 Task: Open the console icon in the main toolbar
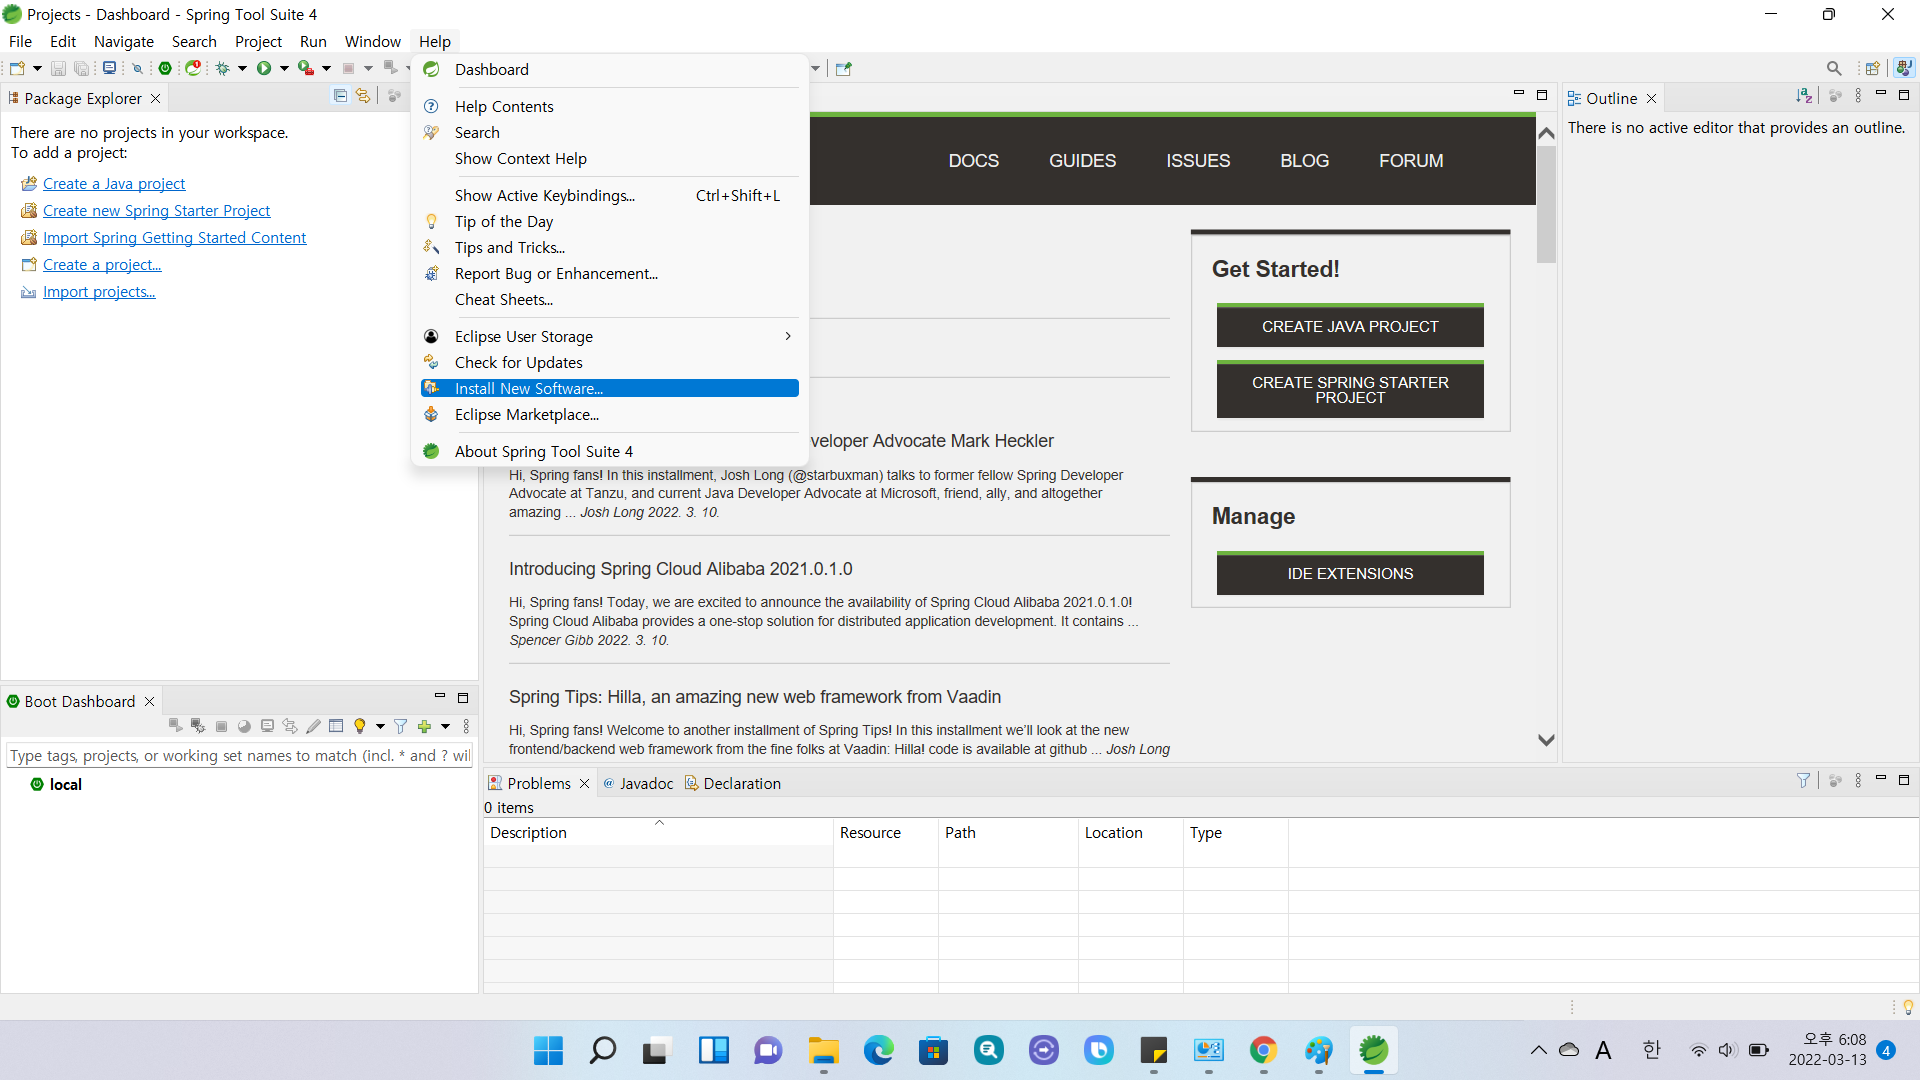[x=109, y=68]
